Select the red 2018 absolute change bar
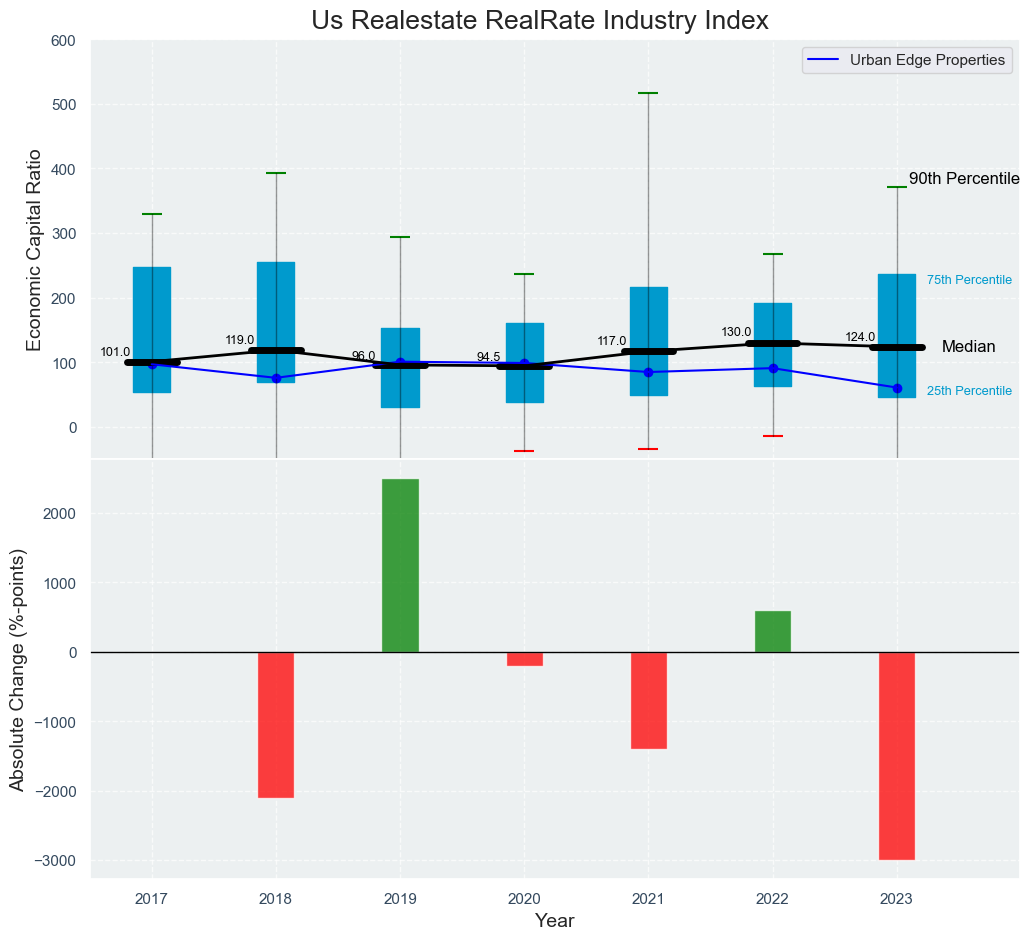 [x=276, y=724]
